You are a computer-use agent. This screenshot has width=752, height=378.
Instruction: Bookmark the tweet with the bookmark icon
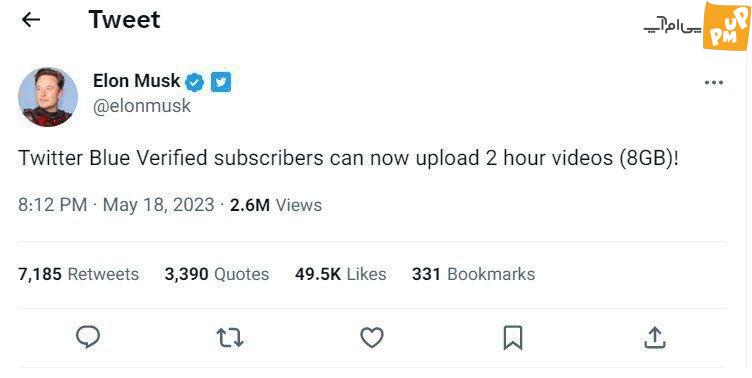[513, 338]
